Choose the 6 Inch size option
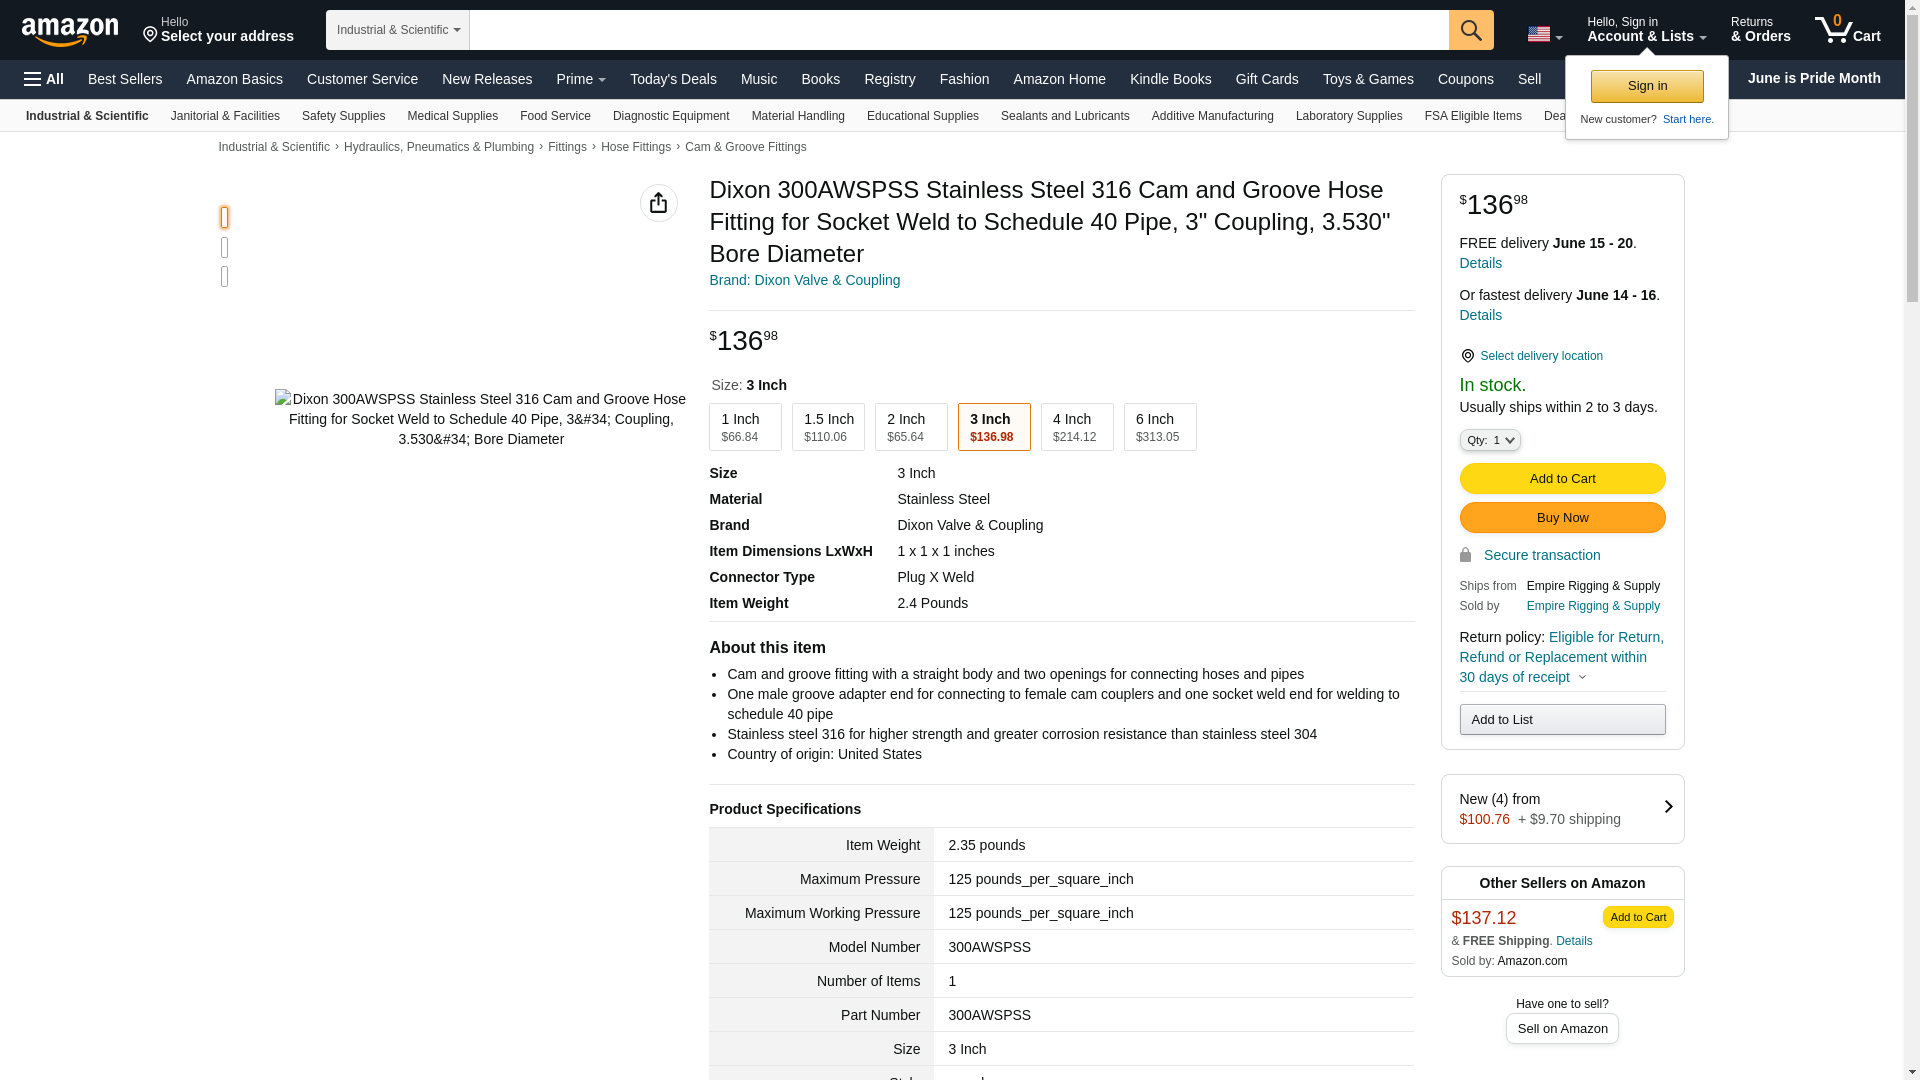The width and height of the screenshot is (1920, 1080). [1159, 427]
